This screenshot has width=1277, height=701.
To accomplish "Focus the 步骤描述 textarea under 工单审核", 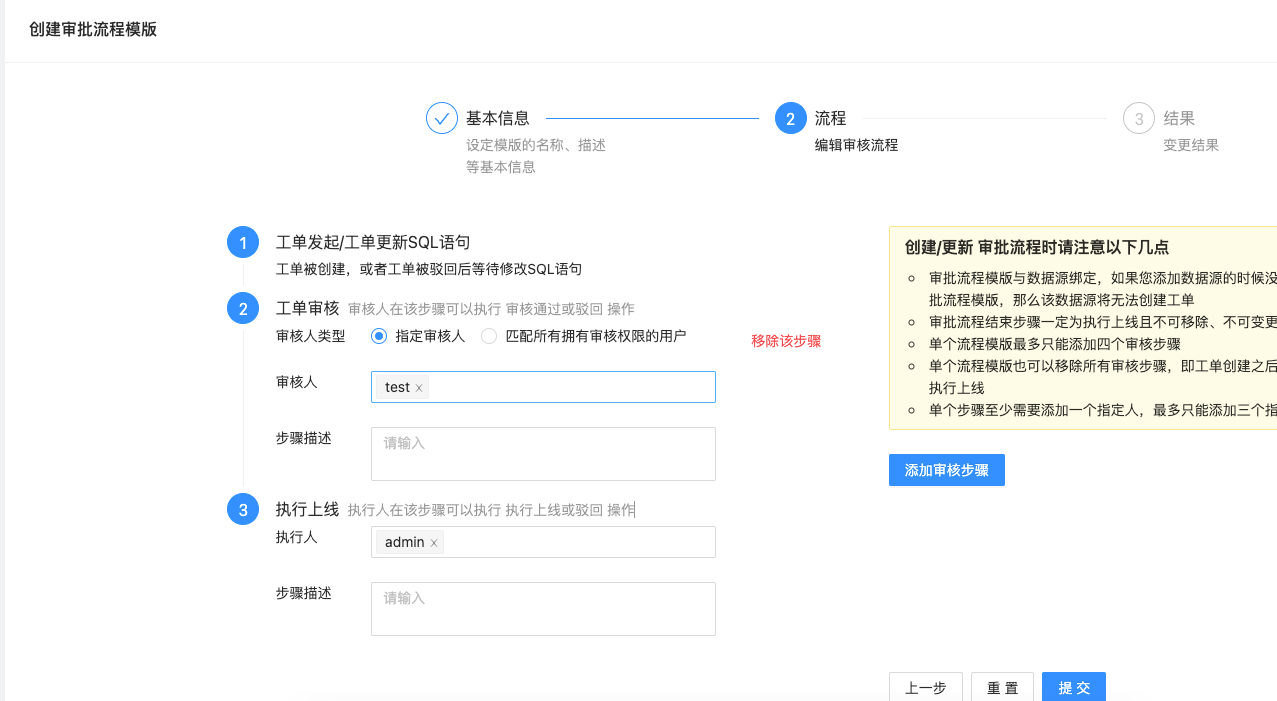I will pos(543,454).
